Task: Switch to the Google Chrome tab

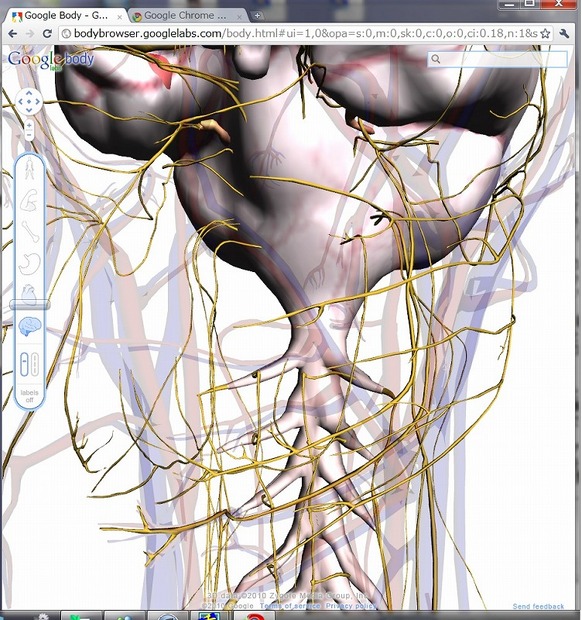Action: (185, 16)
